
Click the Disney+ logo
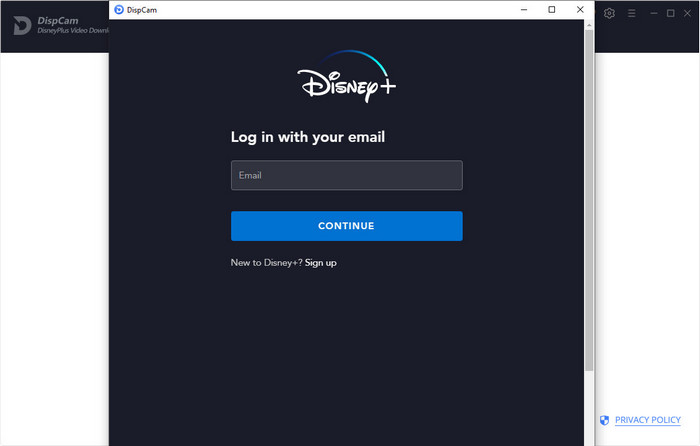(x=346, y=76)
